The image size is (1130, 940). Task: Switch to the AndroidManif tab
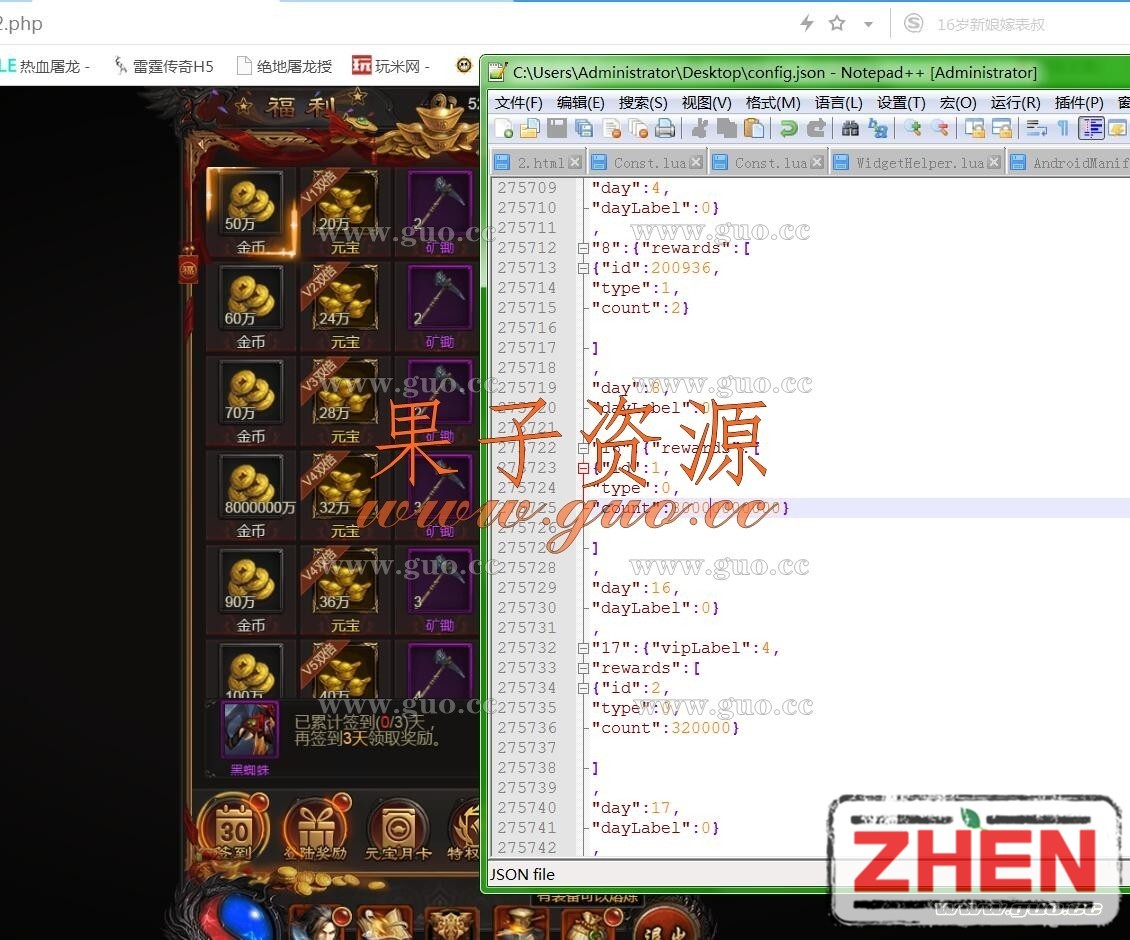point(1069,163)
